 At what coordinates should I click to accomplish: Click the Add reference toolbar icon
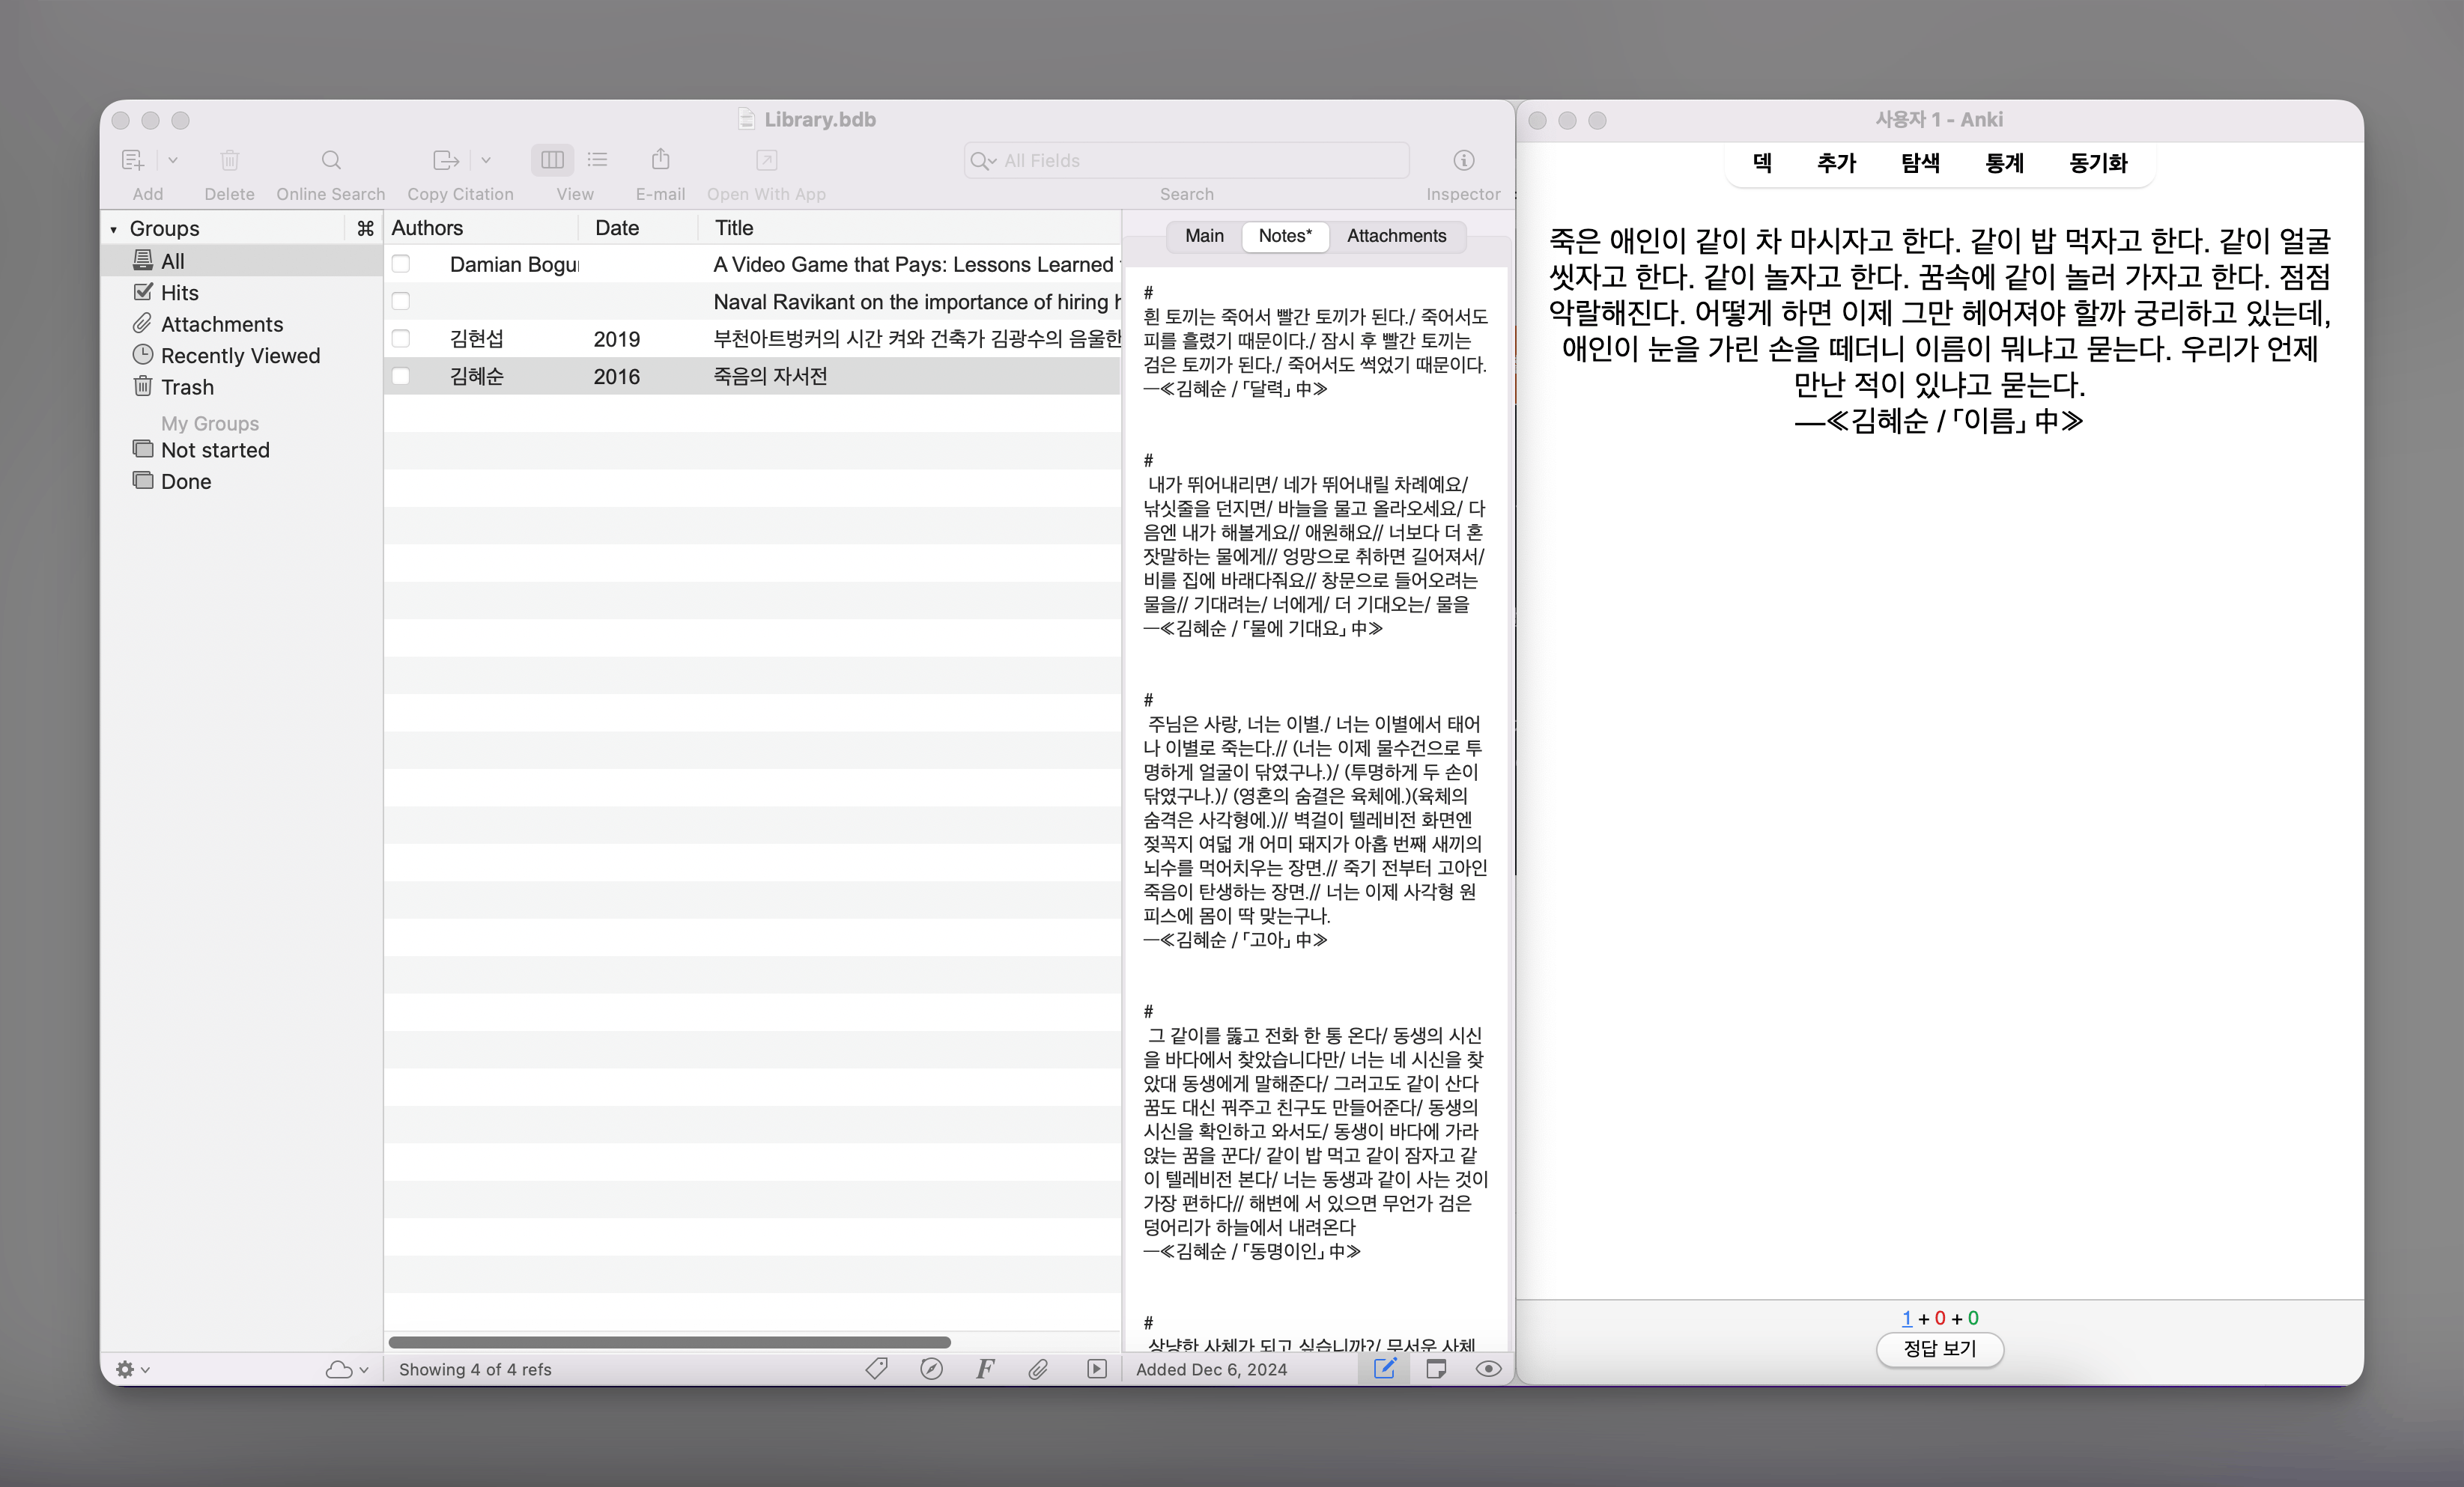[133, 160]
